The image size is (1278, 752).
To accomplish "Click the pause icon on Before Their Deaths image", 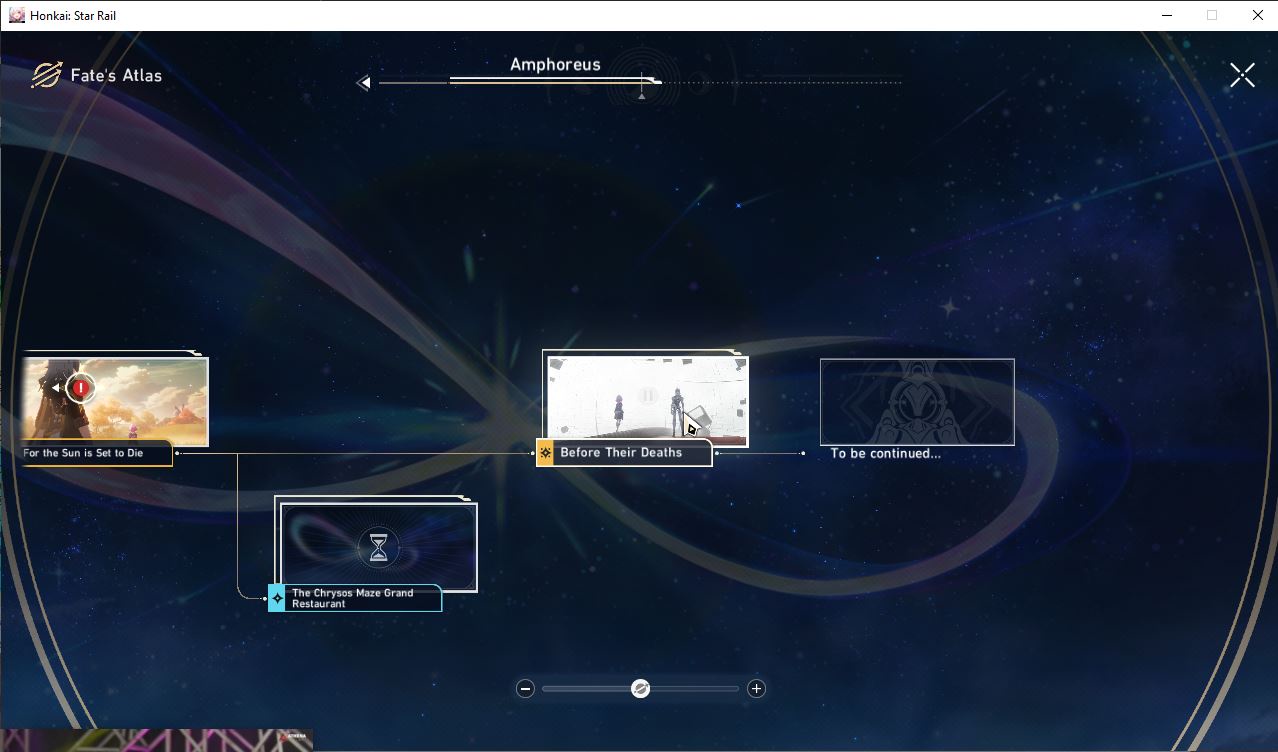I will click(x=647, y=396).
